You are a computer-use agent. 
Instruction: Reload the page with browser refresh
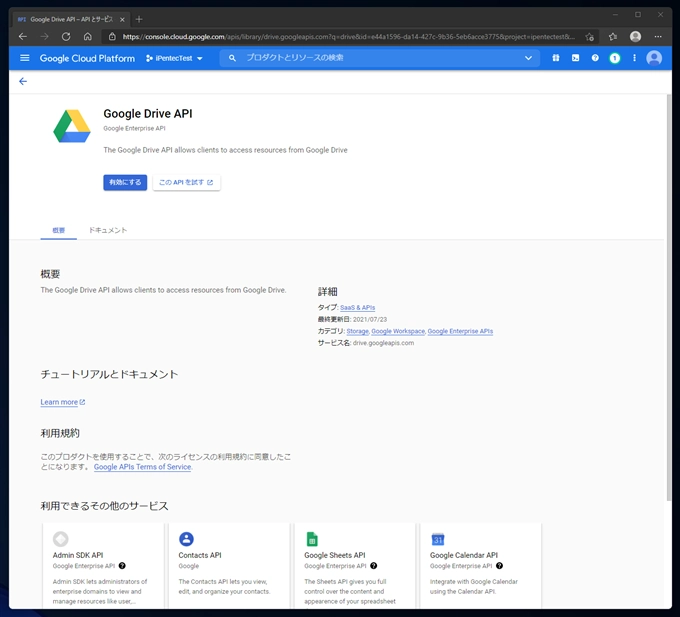66,36
